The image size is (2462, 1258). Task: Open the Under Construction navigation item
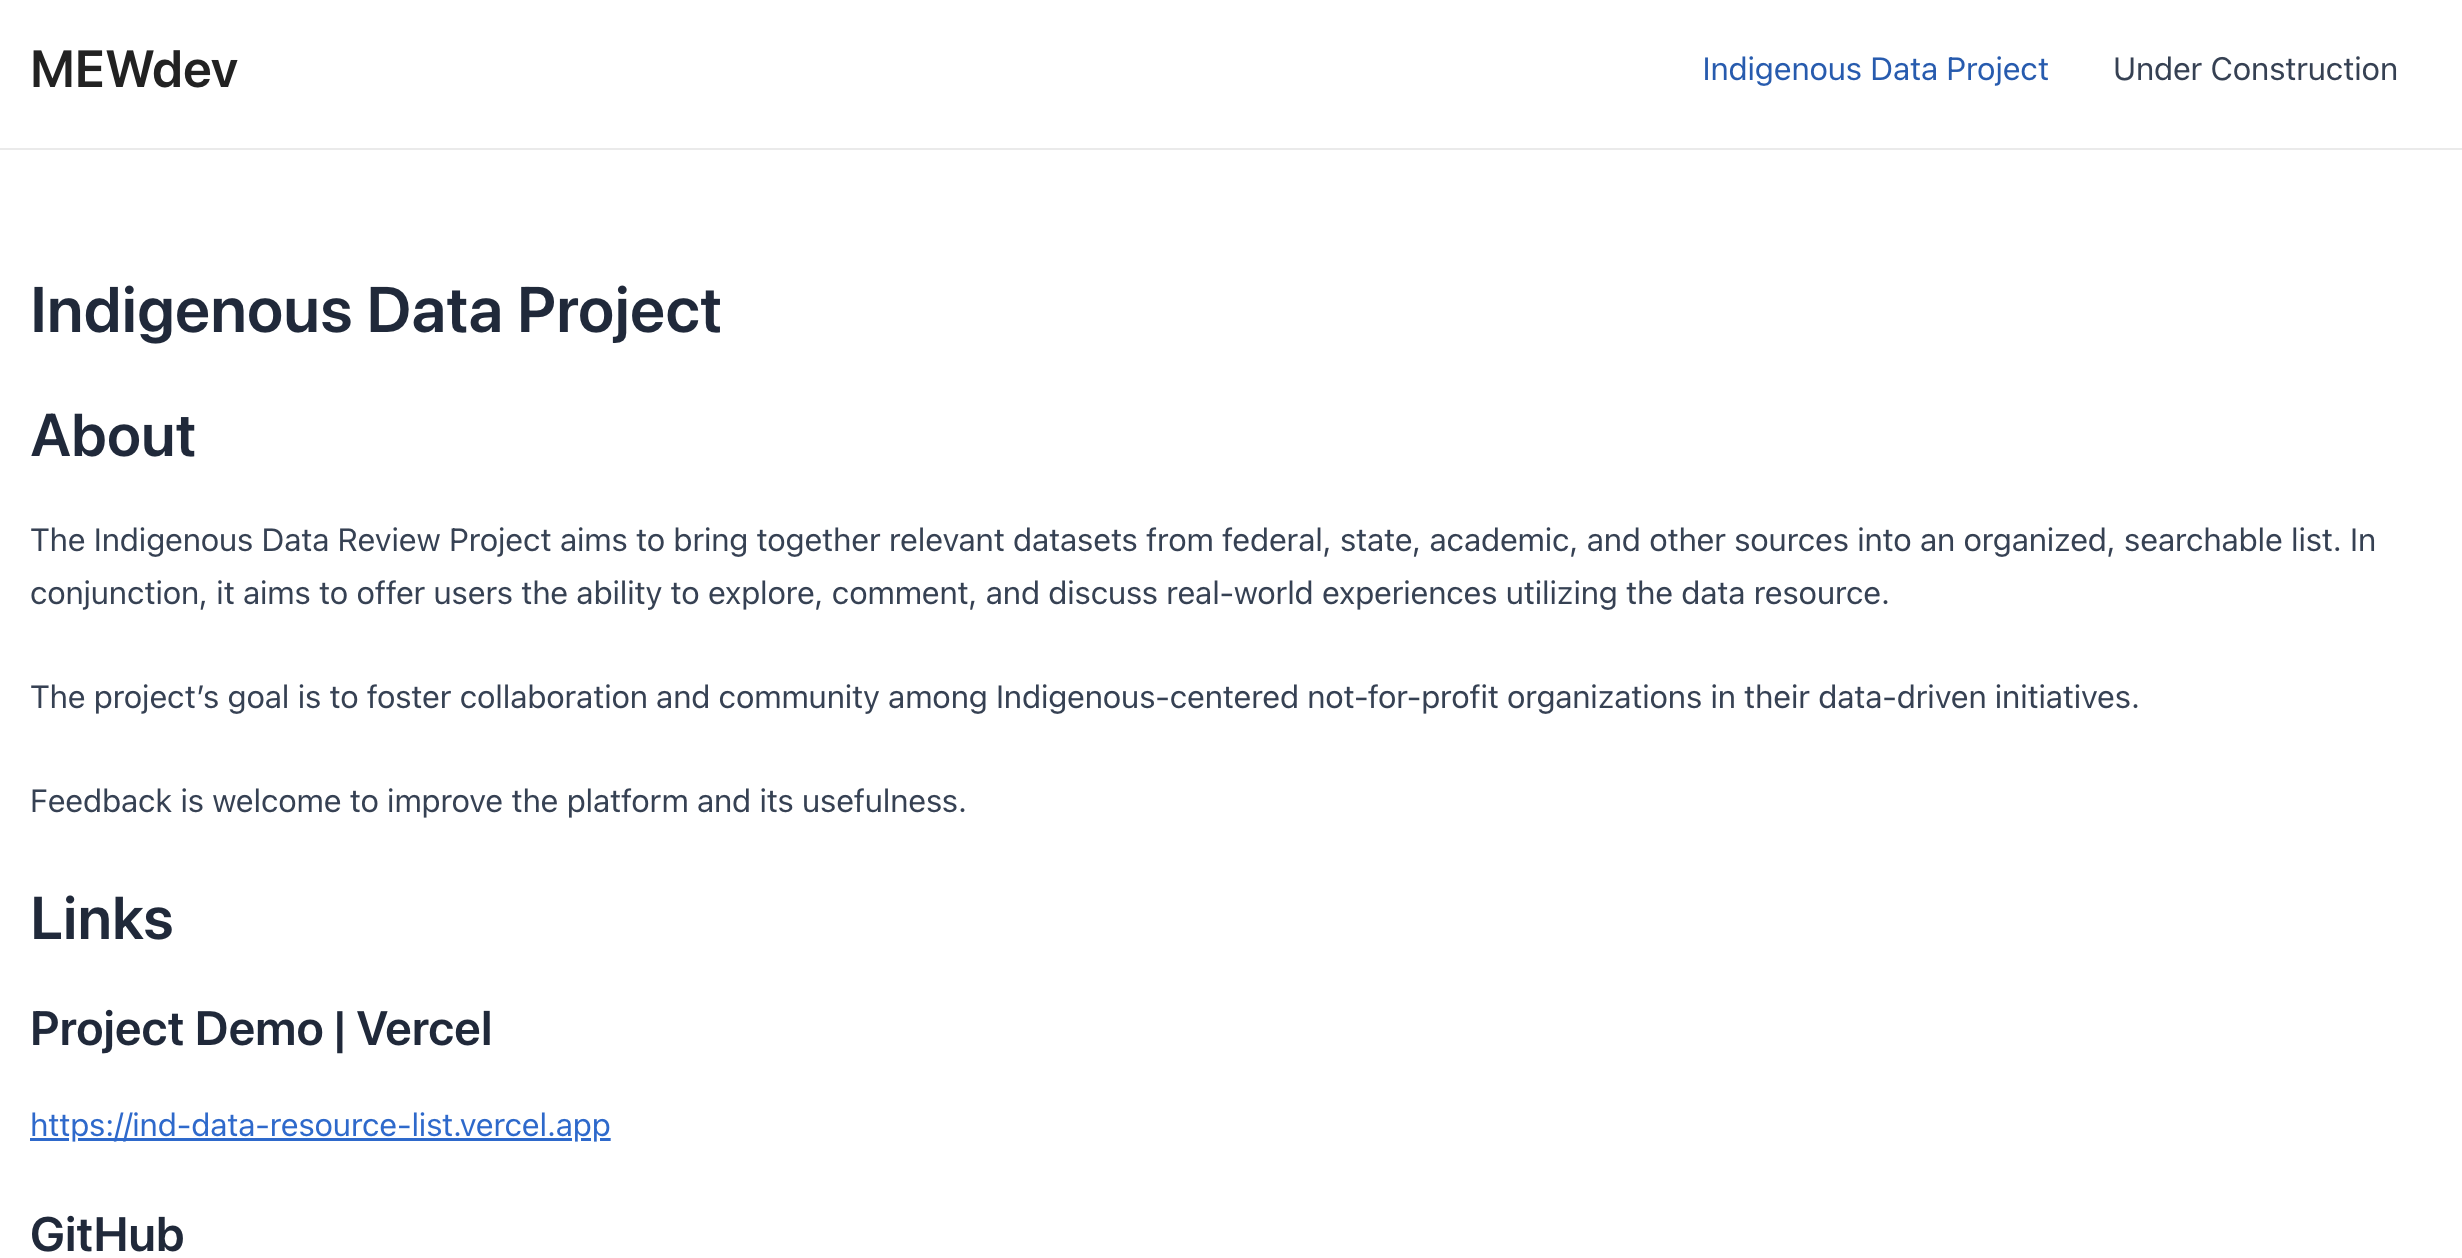pyautogui.click(x=2255, y=69)
